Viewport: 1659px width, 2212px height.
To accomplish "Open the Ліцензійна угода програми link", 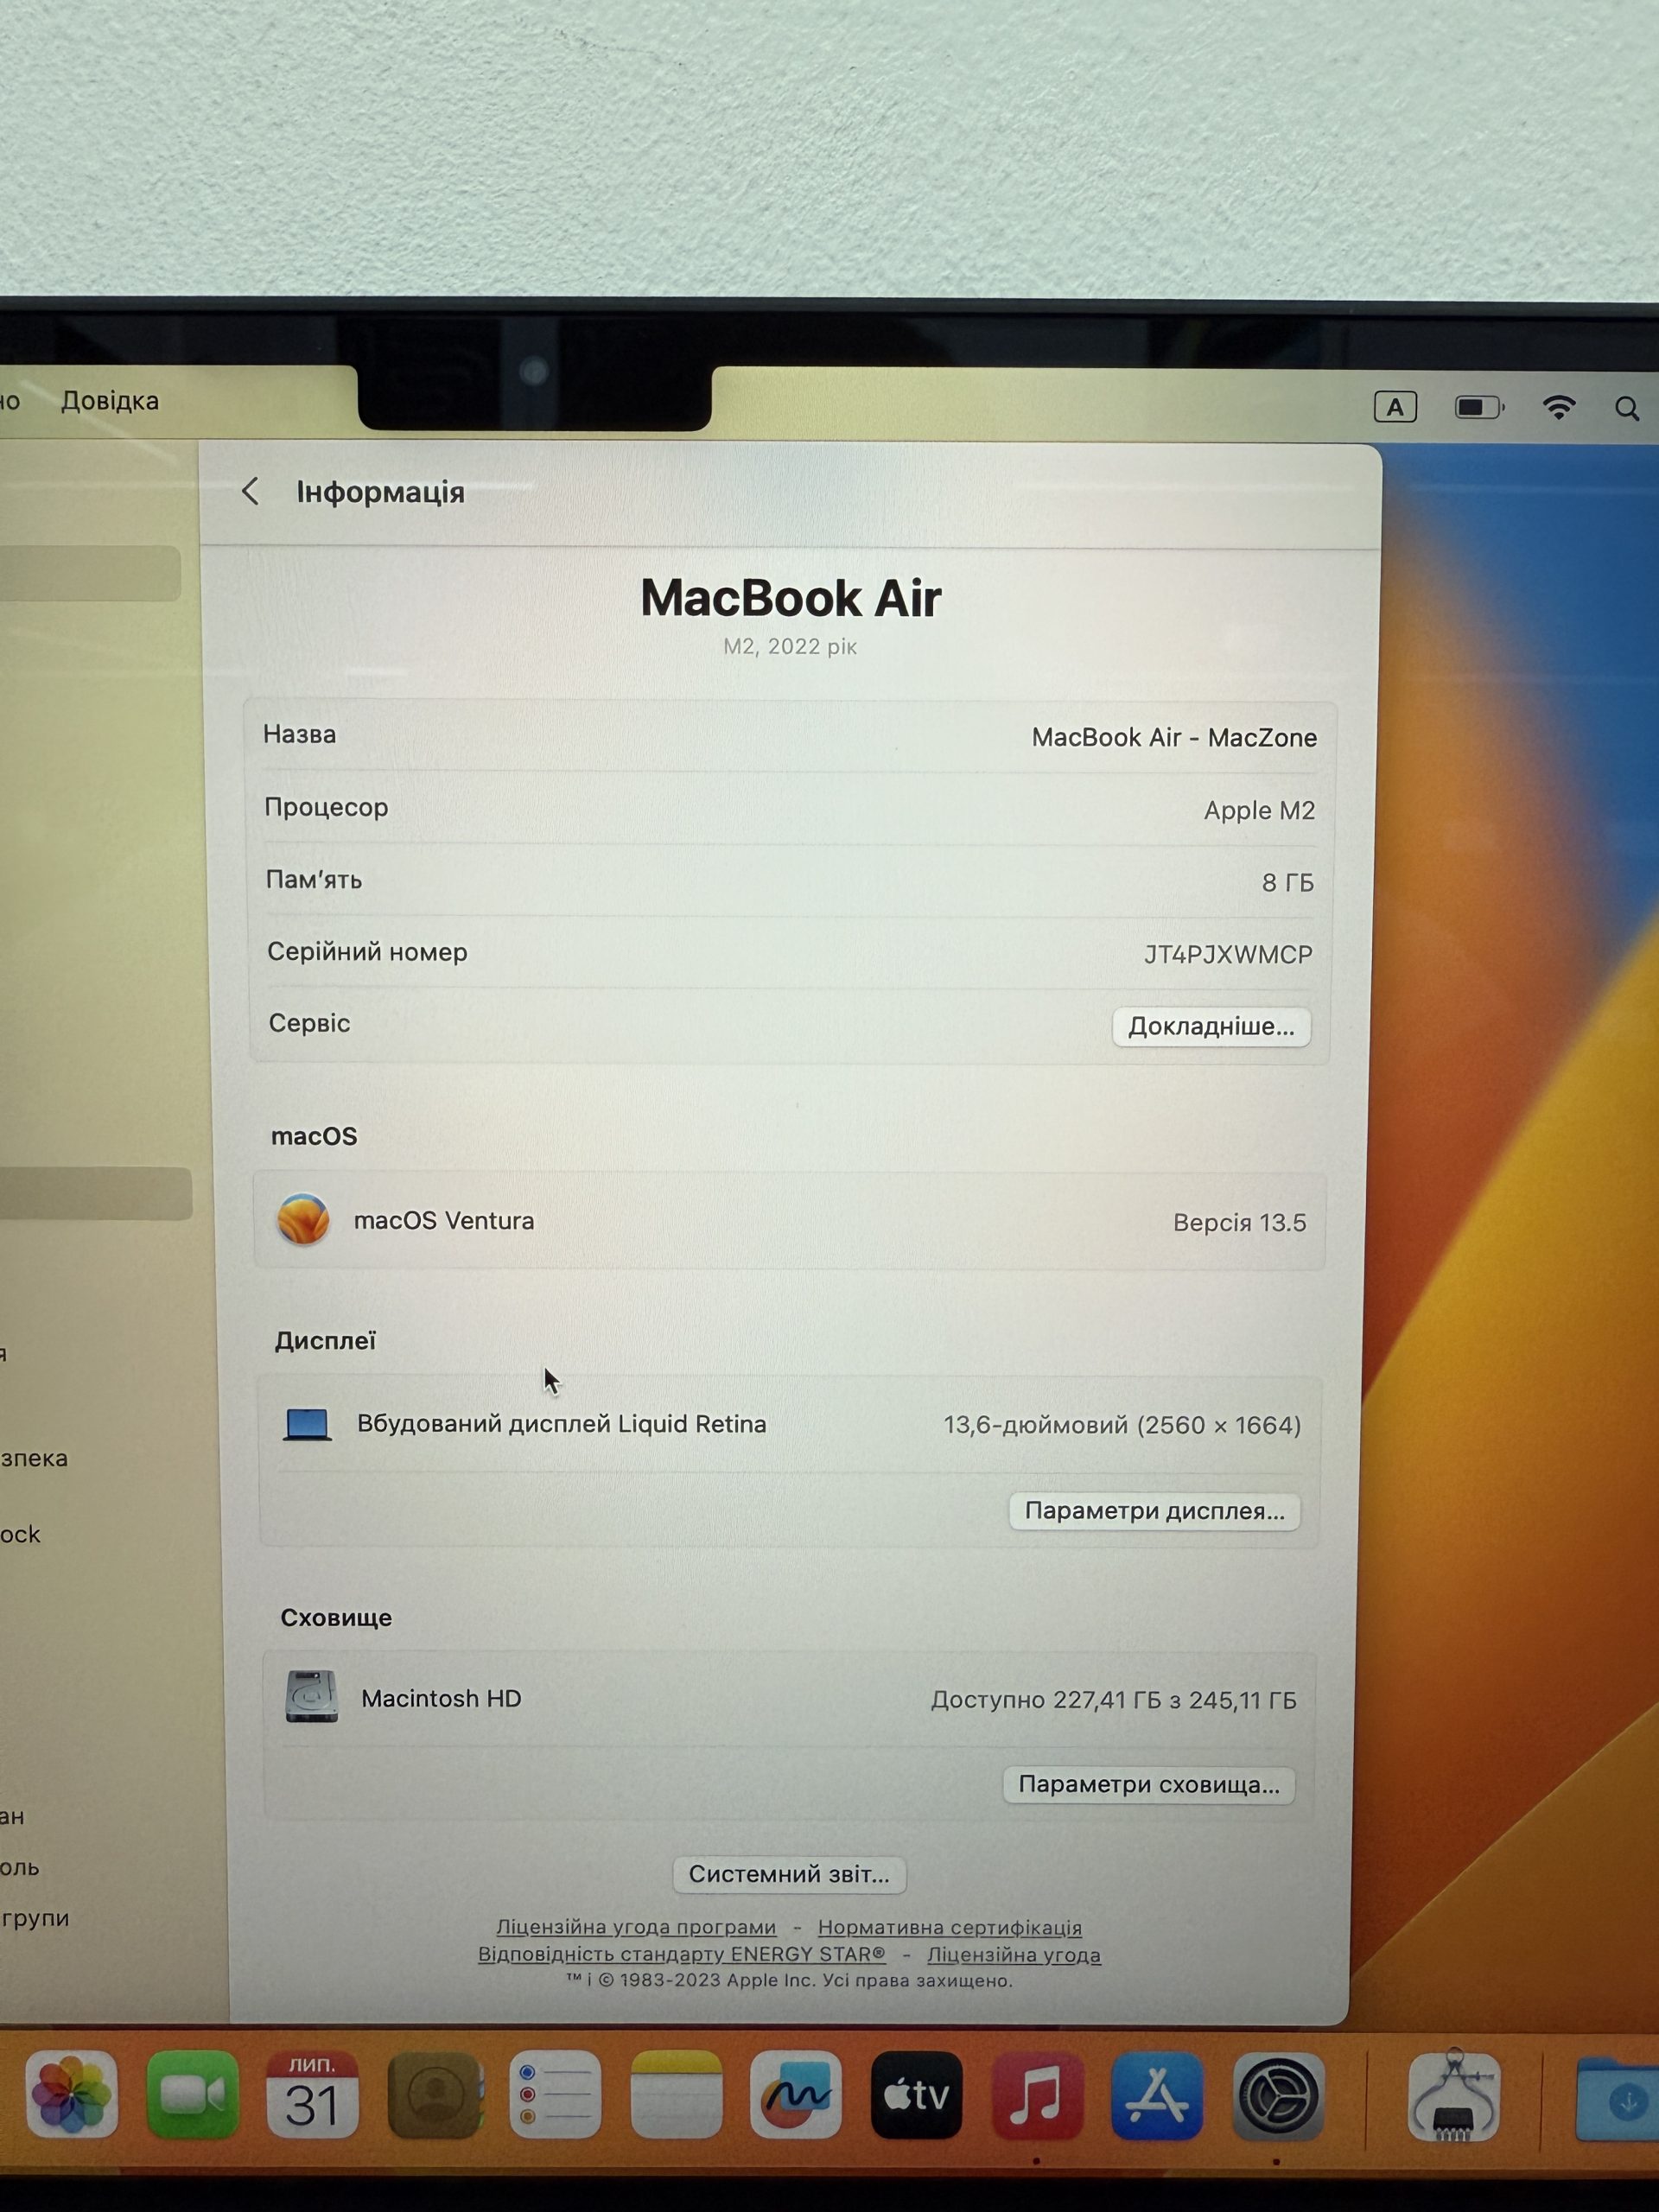I will pos(636,1927).
